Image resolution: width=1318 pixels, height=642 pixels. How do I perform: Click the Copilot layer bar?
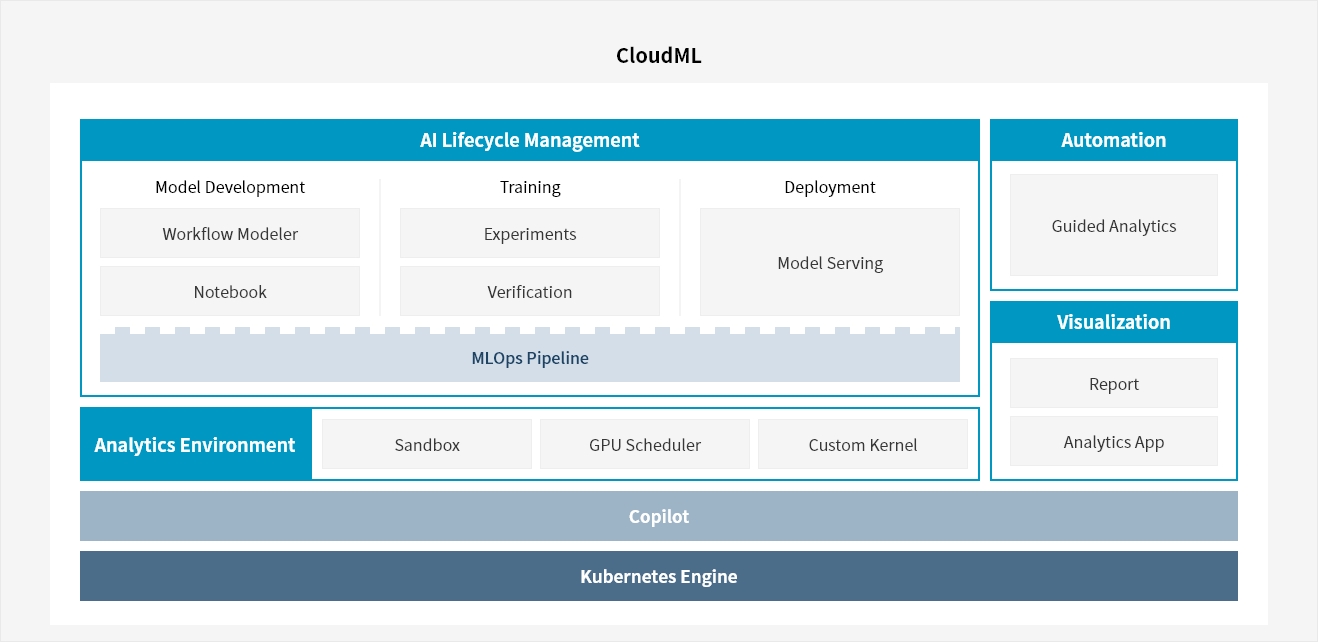click(x=659, y=517)
